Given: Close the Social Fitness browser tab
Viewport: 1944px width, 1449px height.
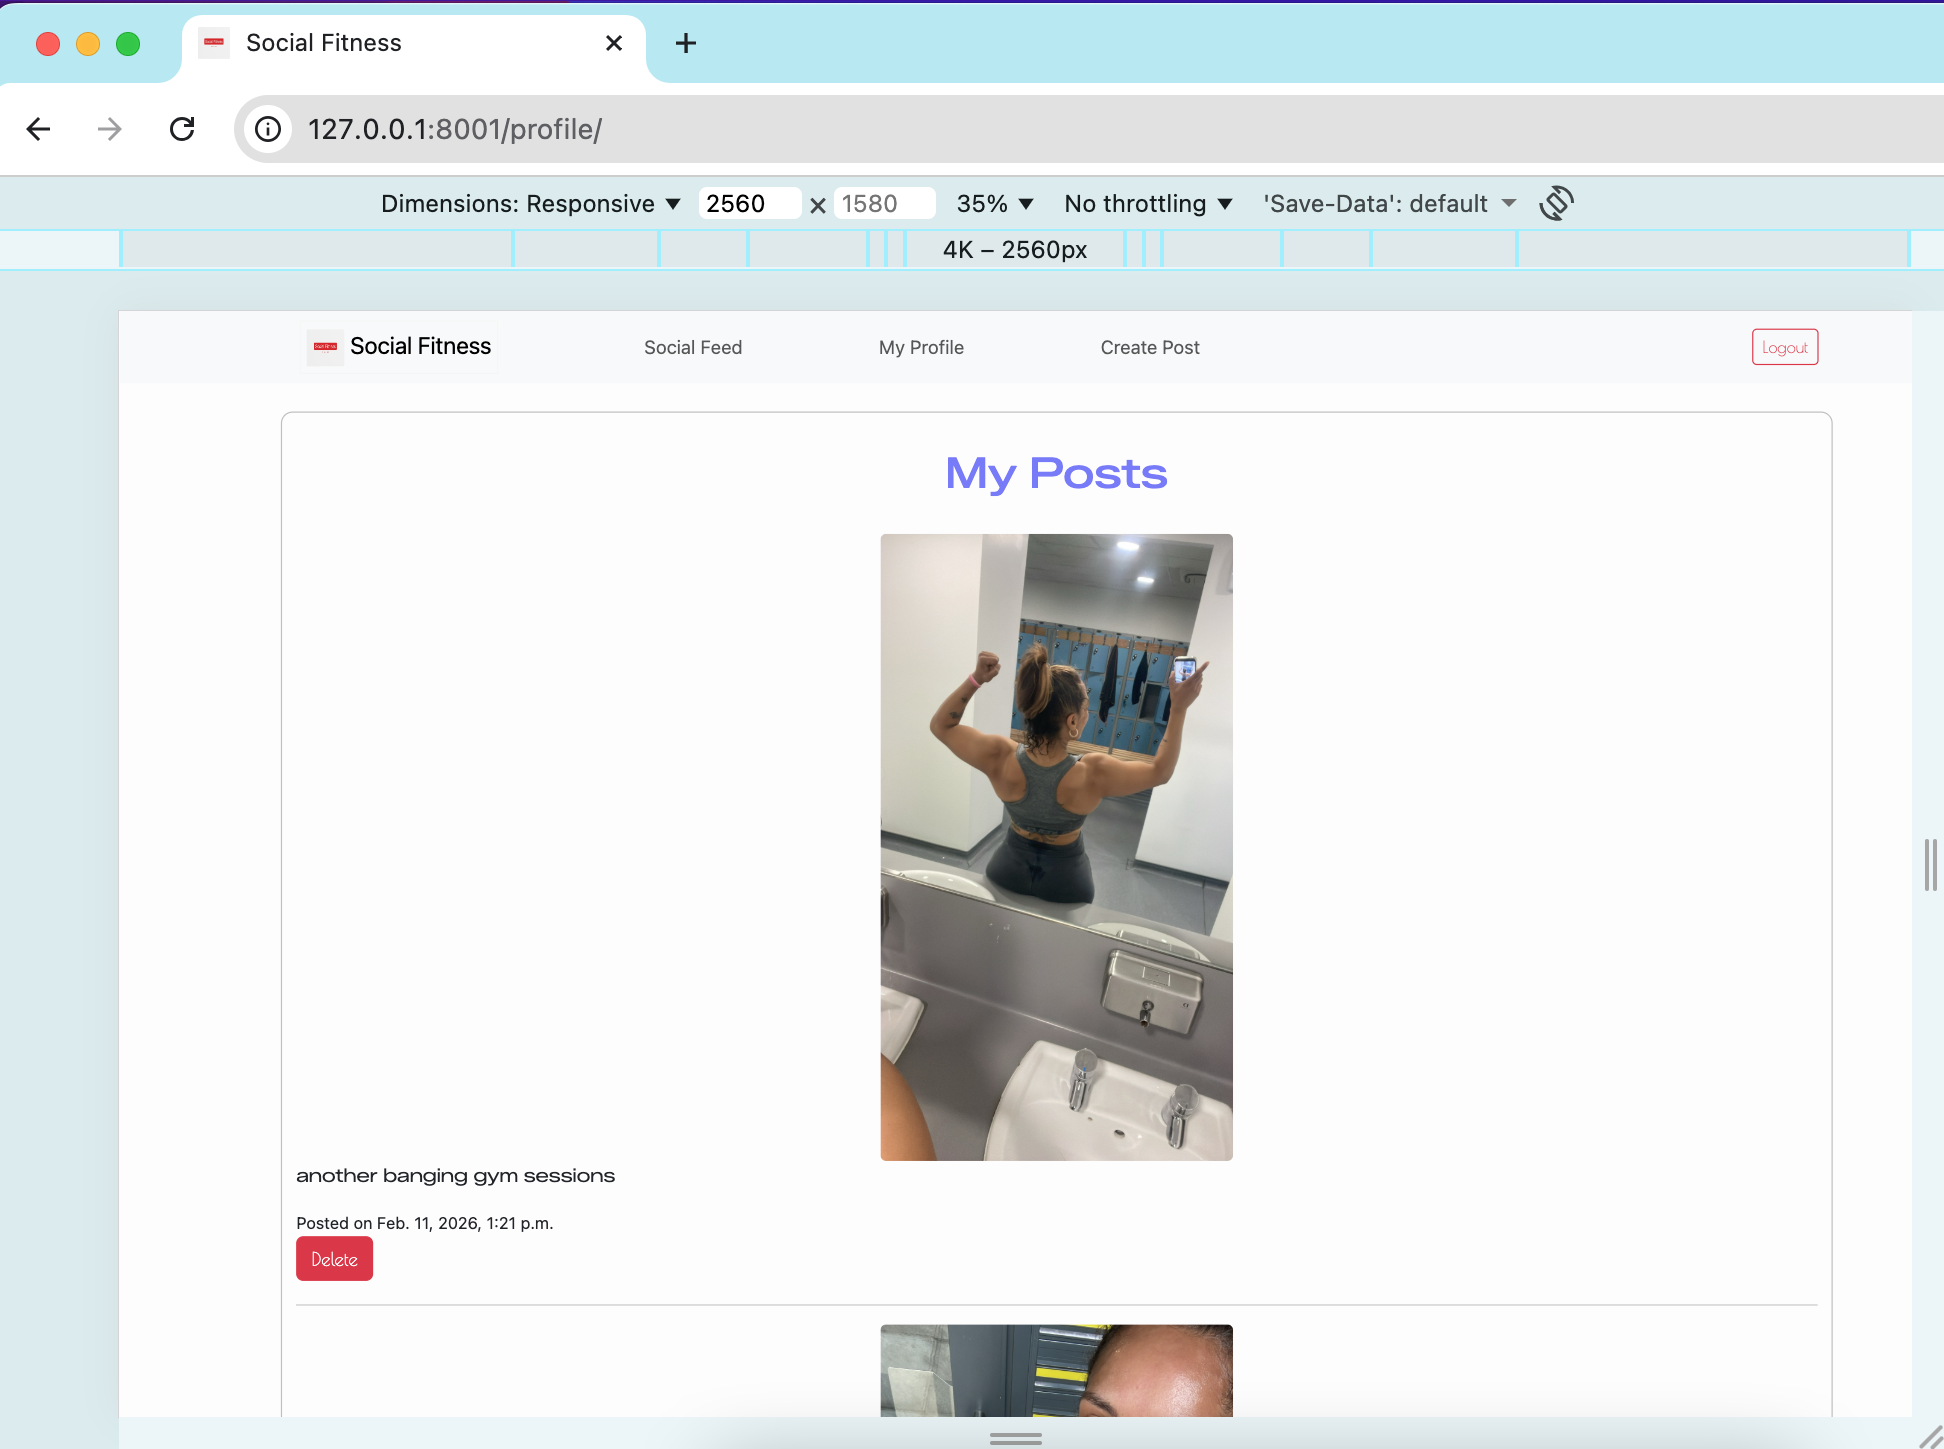Looking at the screenshot, I should pyautogui.click(x=612, y=43).
